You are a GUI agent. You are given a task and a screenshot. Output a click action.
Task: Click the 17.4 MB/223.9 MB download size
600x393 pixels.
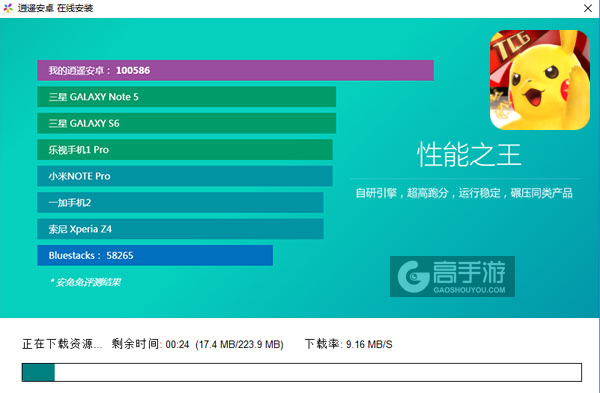pyautogui.click(x=240, y=344)
